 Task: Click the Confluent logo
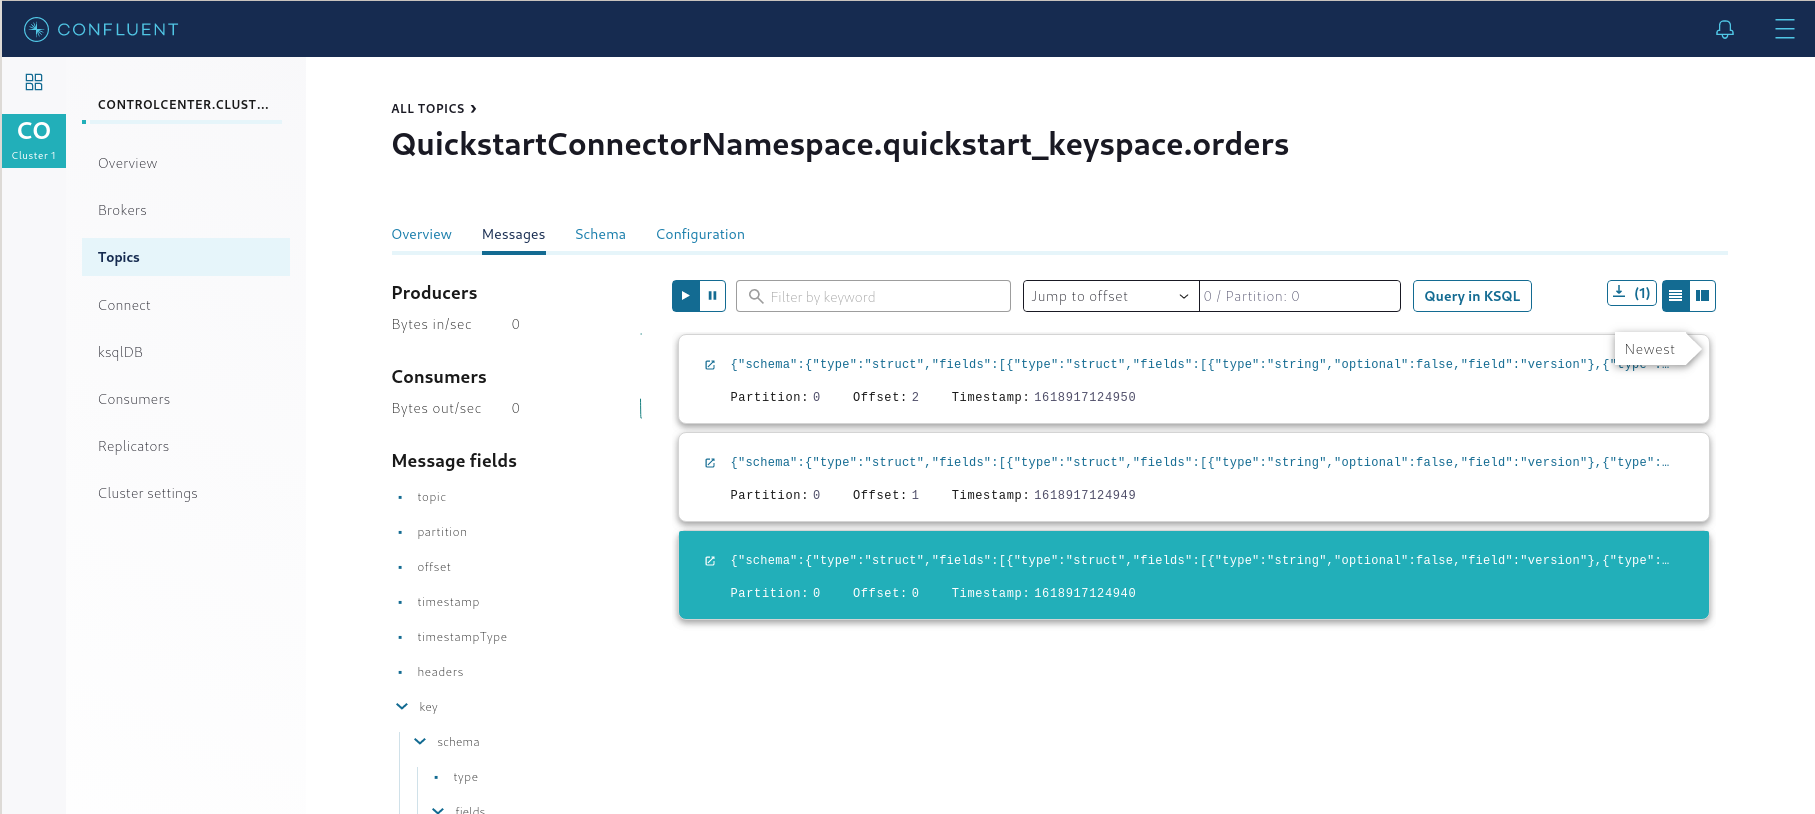tap(101, 29)
